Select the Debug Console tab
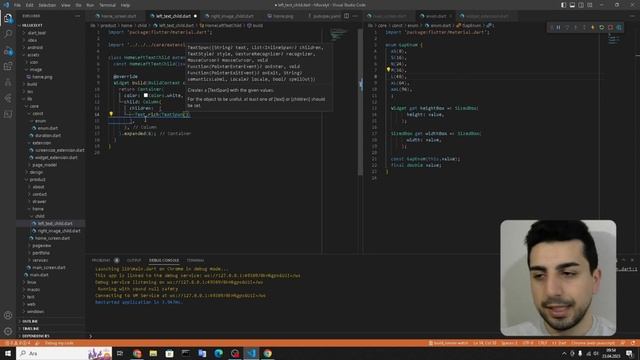 (x=164, y=260)
